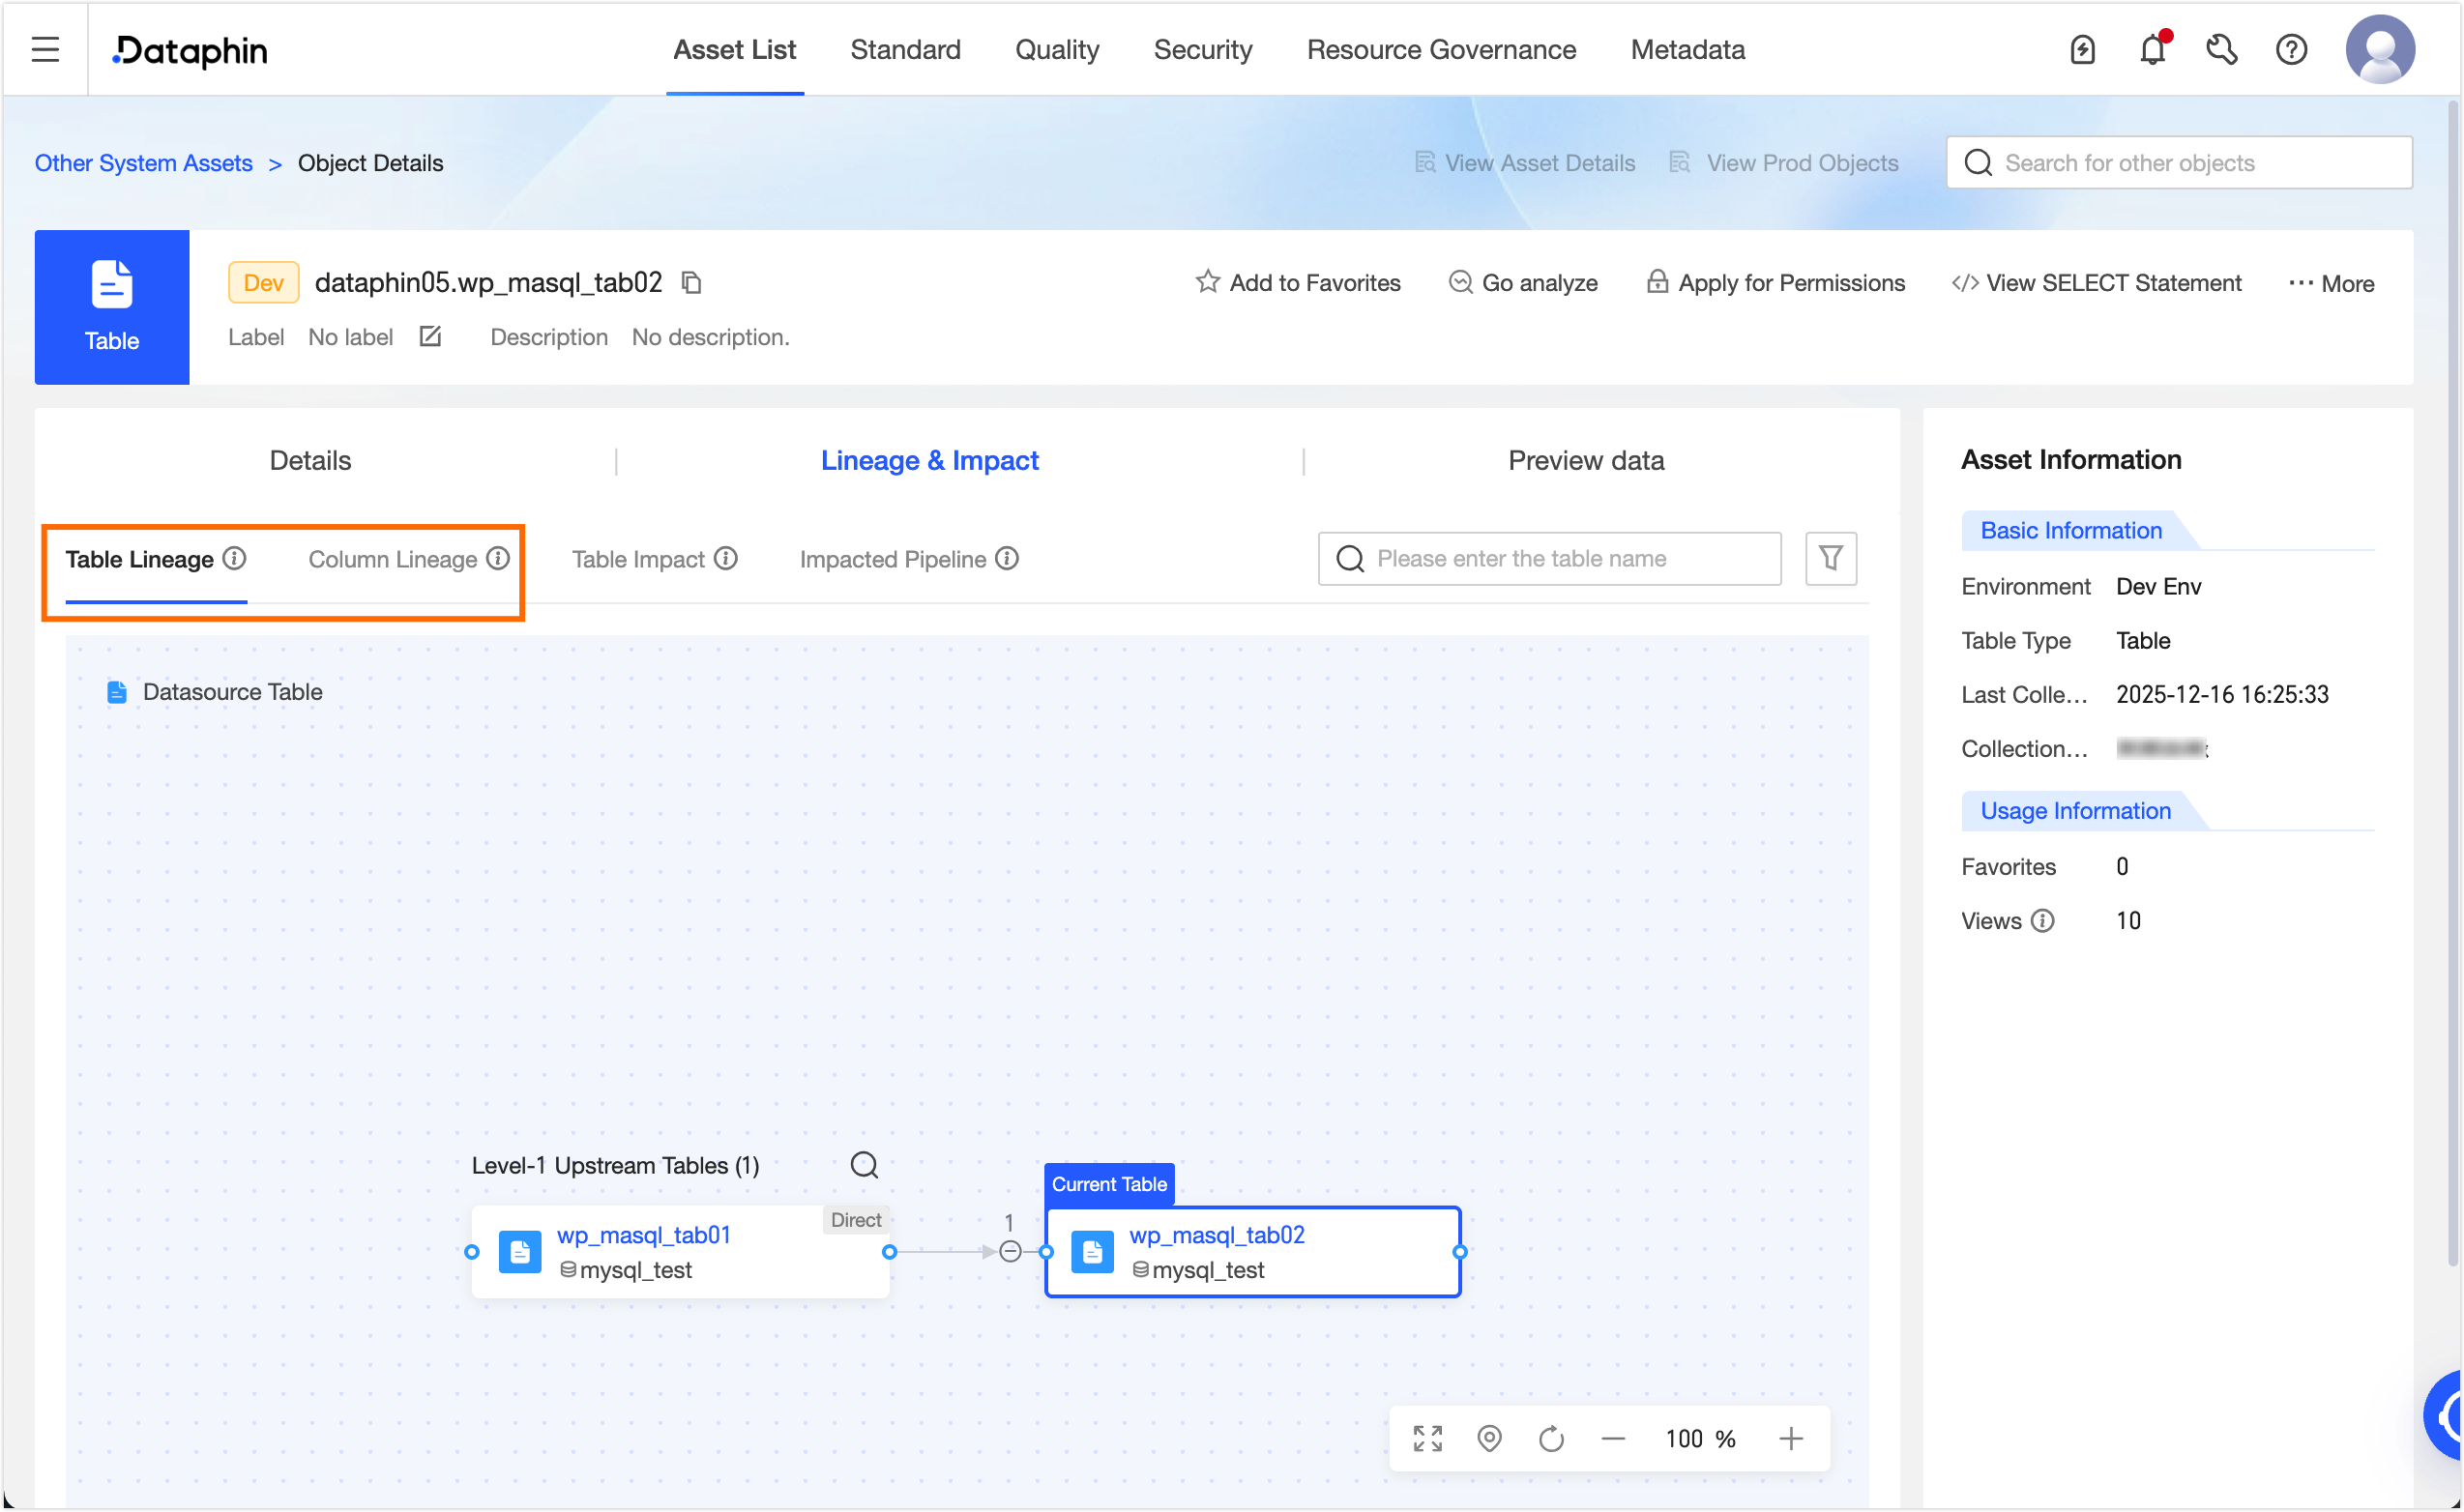Open the user avatar menu
The height and width of the screenshot is (1512, 2464).
pos(2380,49)
